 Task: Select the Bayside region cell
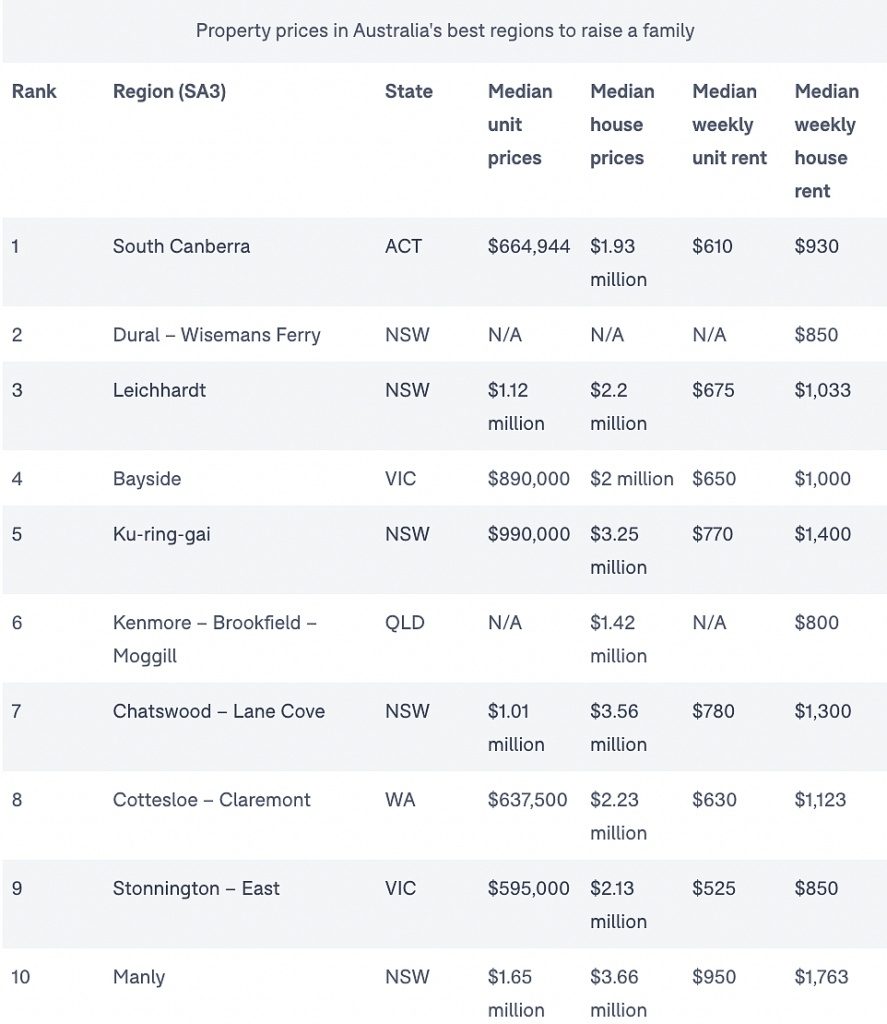[147, 479]
